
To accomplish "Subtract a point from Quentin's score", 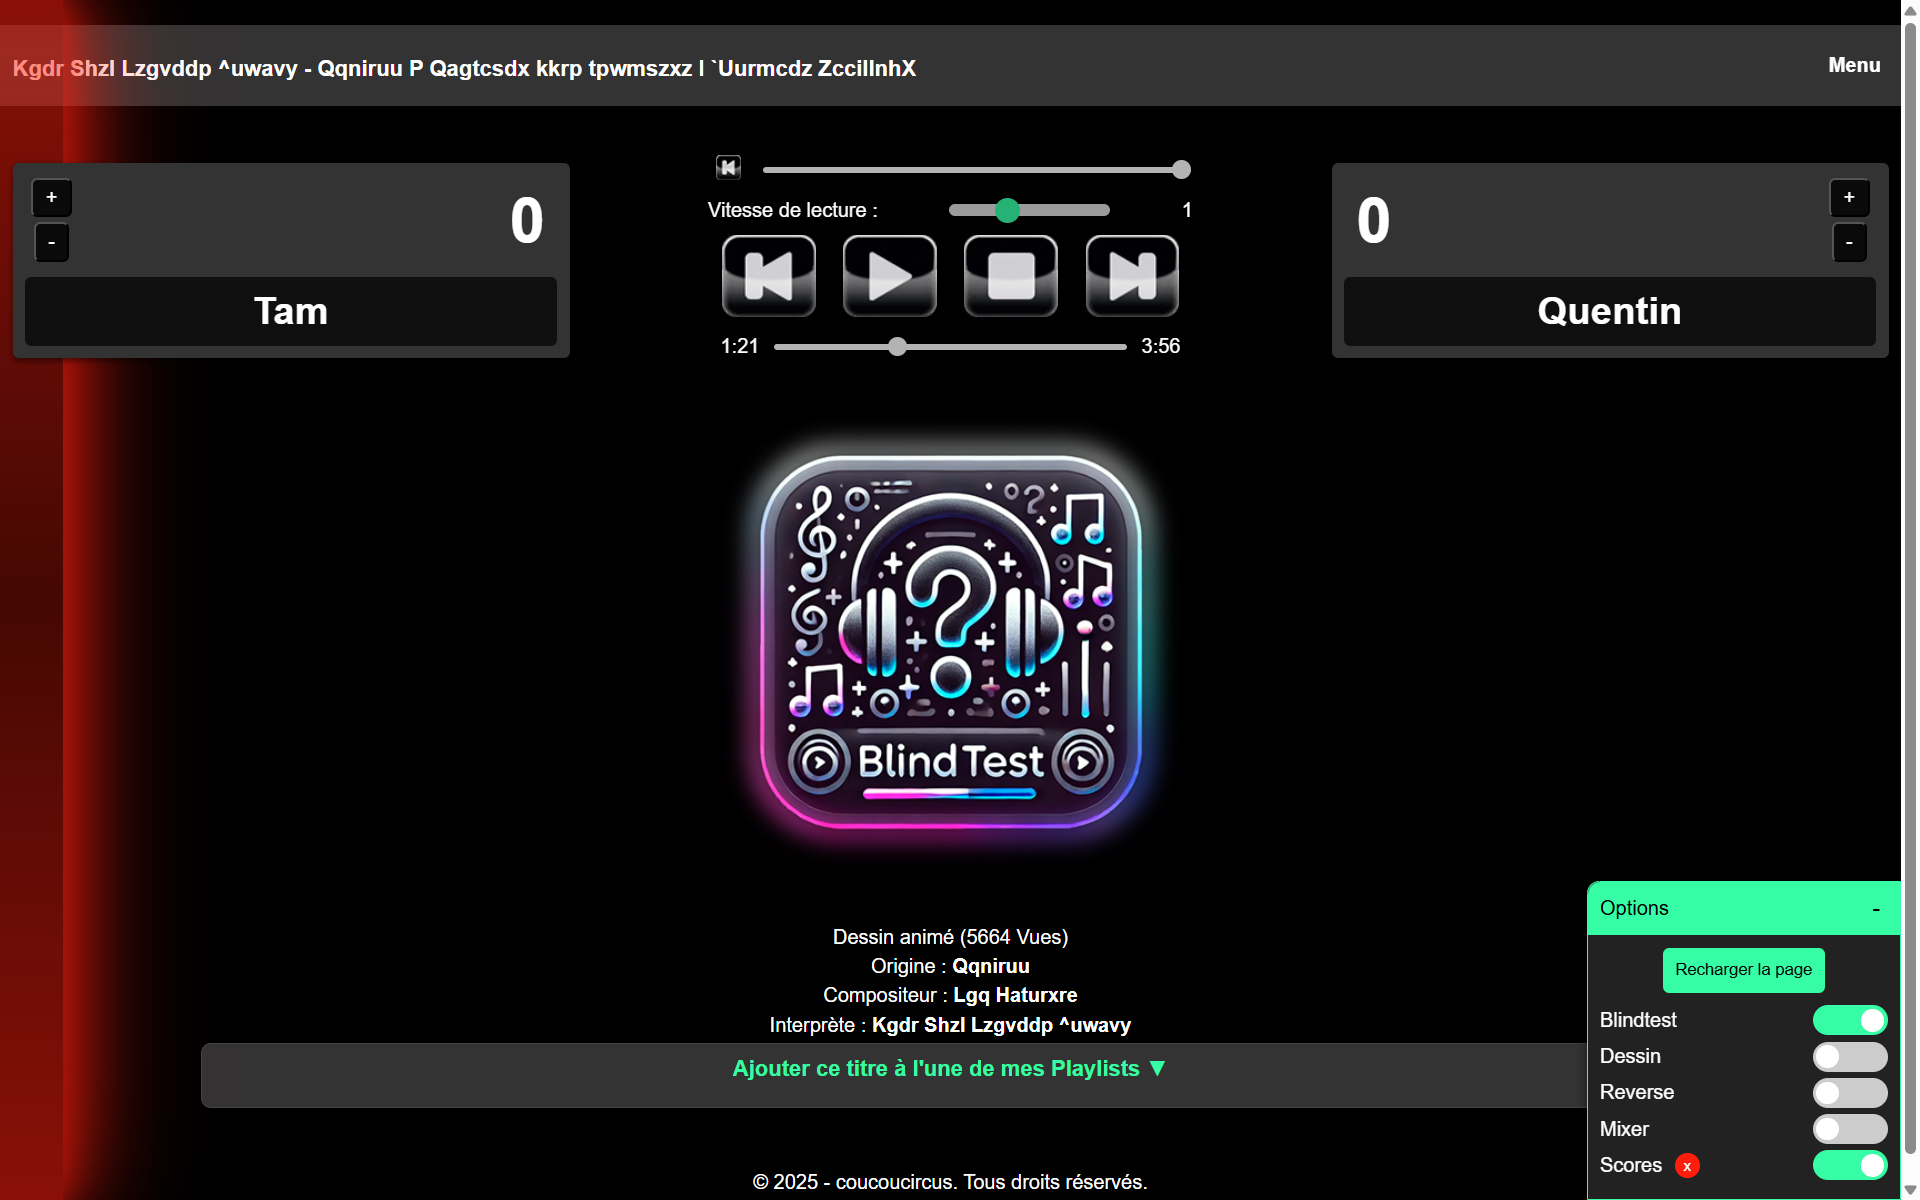I will coord(1849,243).
